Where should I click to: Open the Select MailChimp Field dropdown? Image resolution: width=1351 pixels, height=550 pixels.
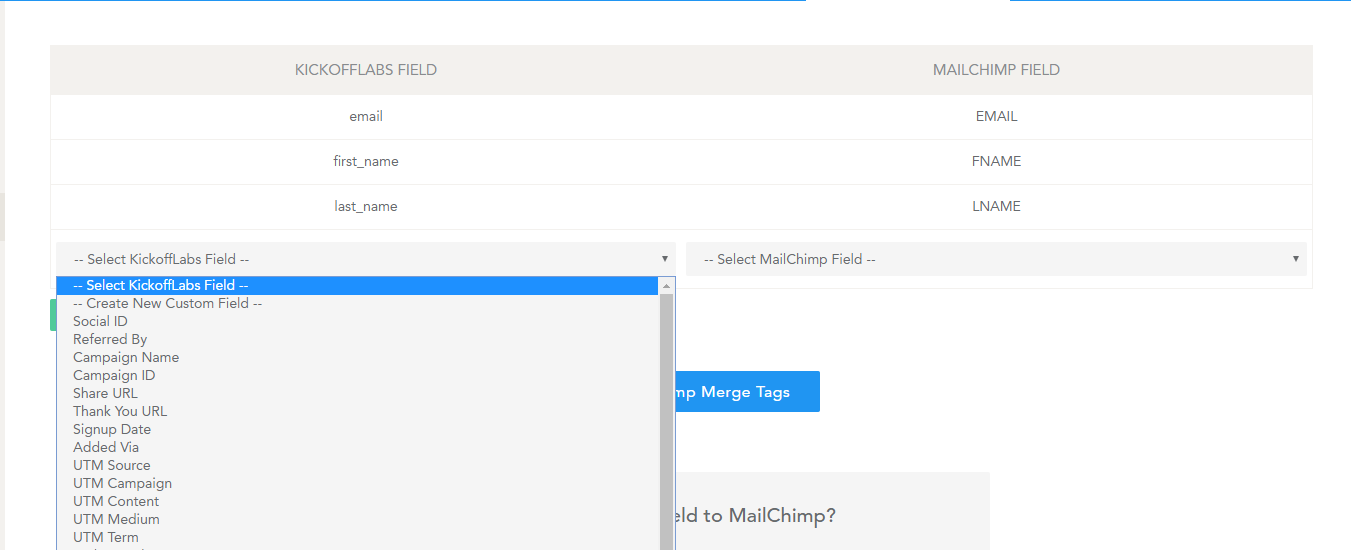(x=996, y=259)
